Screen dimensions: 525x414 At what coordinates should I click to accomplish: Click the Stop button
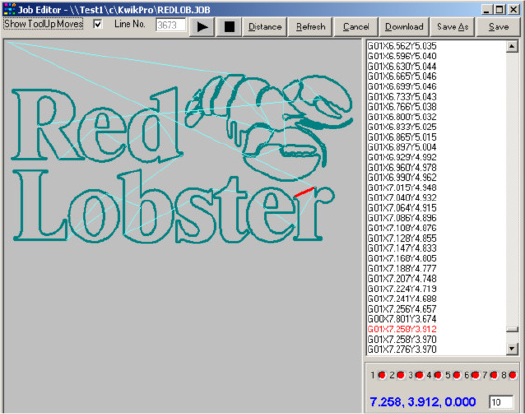click(229, 27)
